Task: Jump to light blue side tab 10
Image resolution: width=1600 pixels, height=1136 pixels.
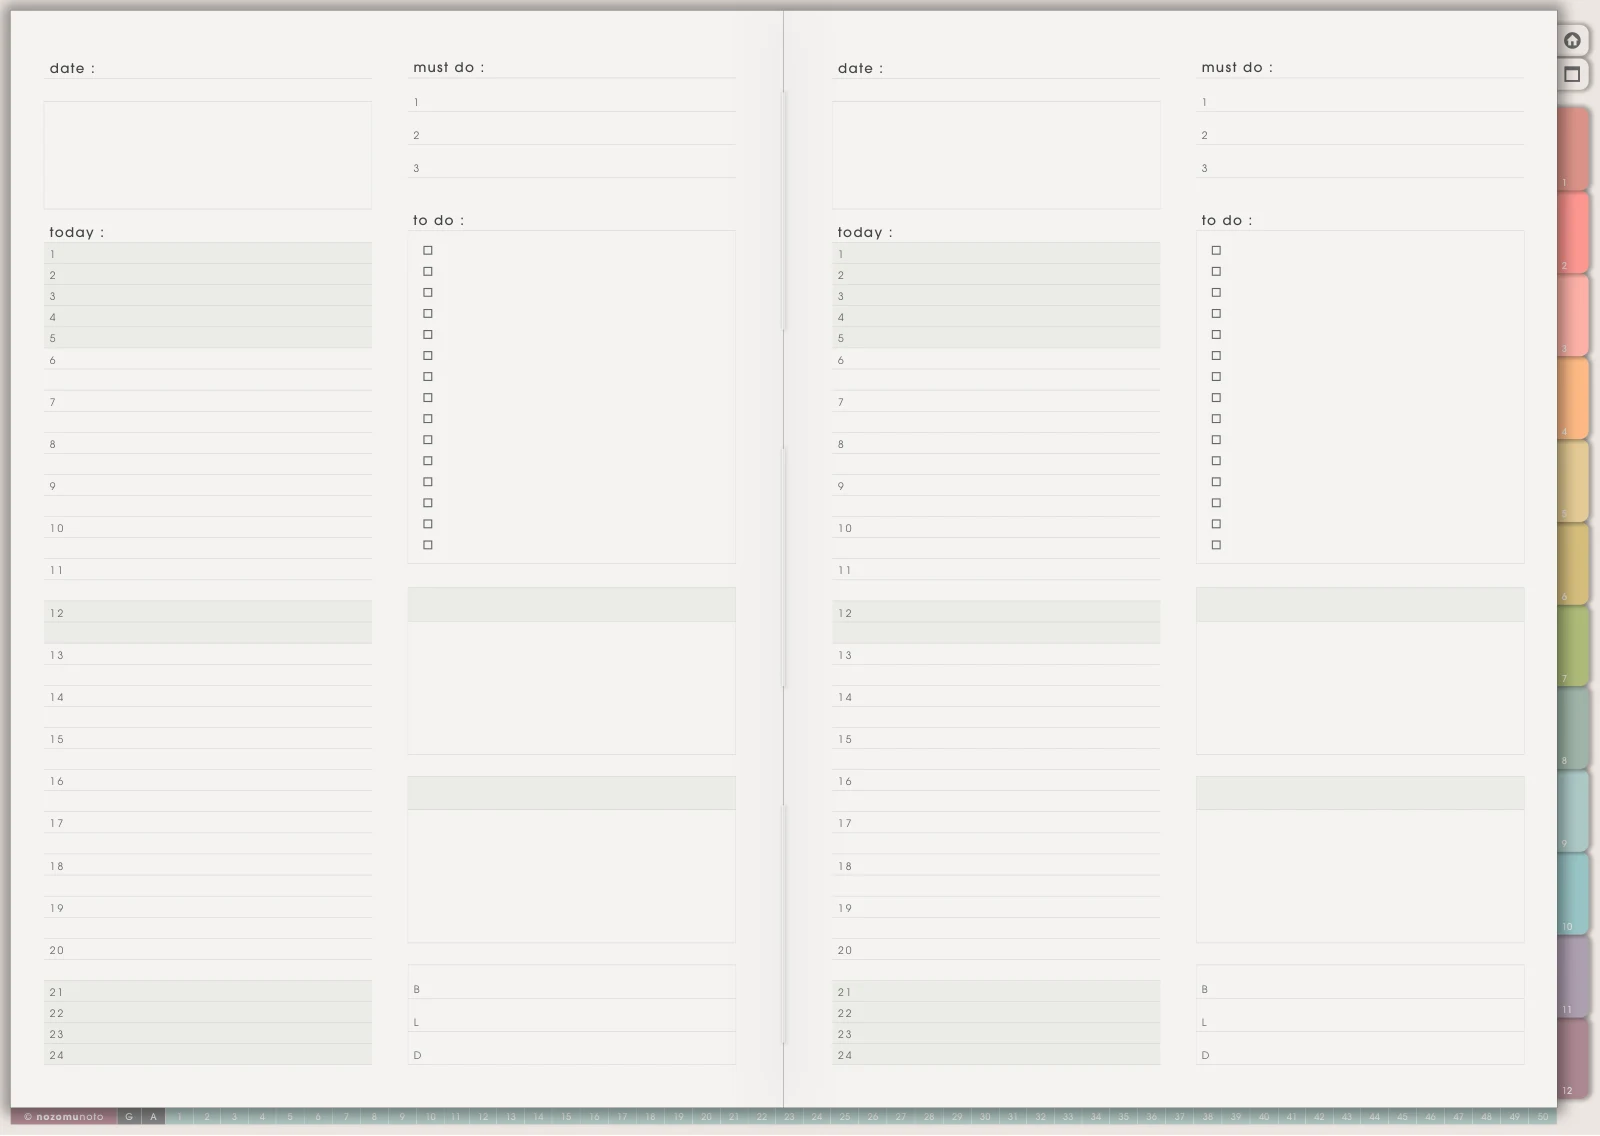Action: click(x=1572, y=894)
